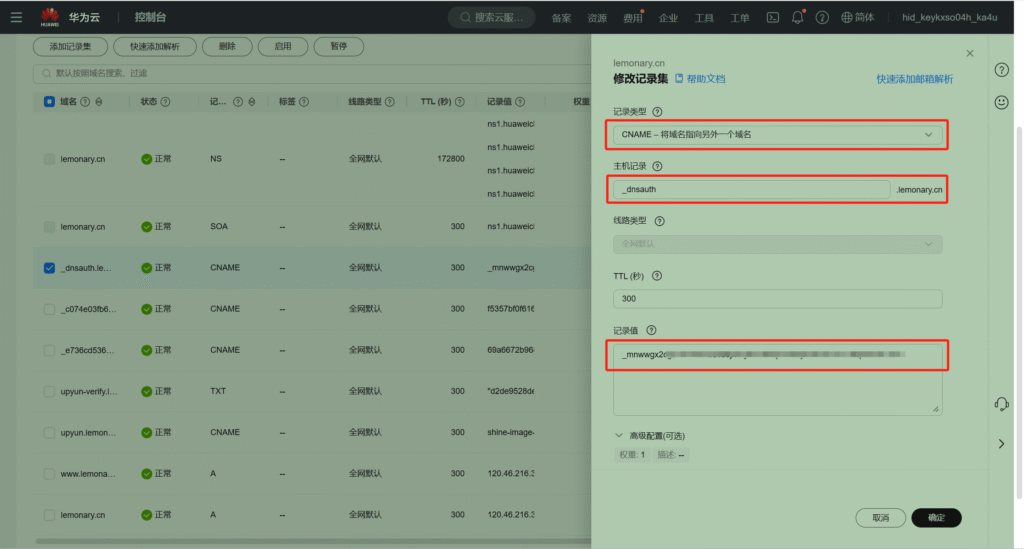Open the 费用 menu in top bar

632,18
